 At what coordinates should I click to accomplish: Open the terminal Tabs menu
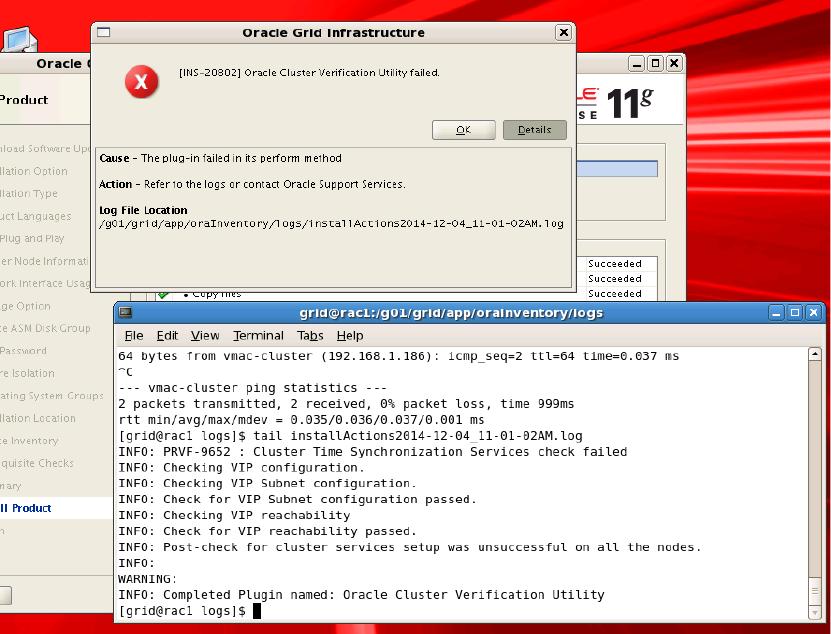coord(310,336)
